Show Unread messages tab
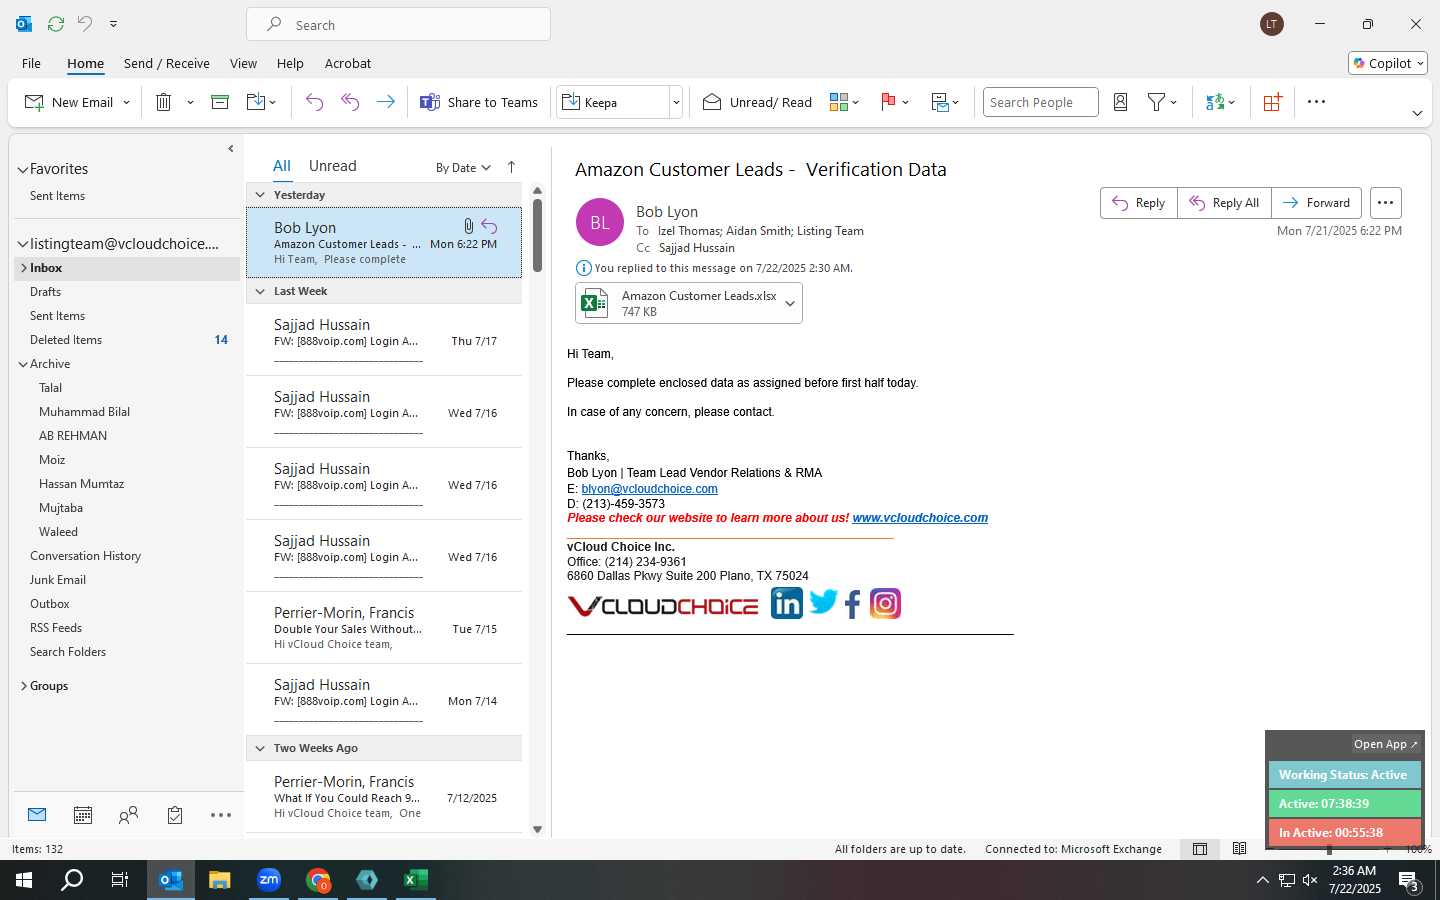Screen dimensions: 1440x900 coord(333,166)
